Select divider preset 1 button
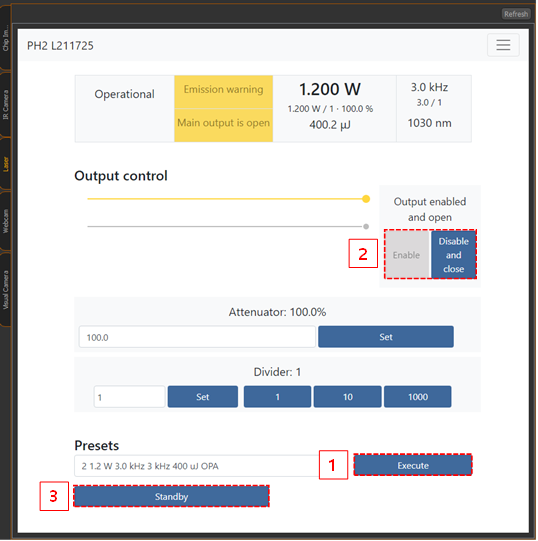This screenshot has height=541, width=538. [277, 397]
